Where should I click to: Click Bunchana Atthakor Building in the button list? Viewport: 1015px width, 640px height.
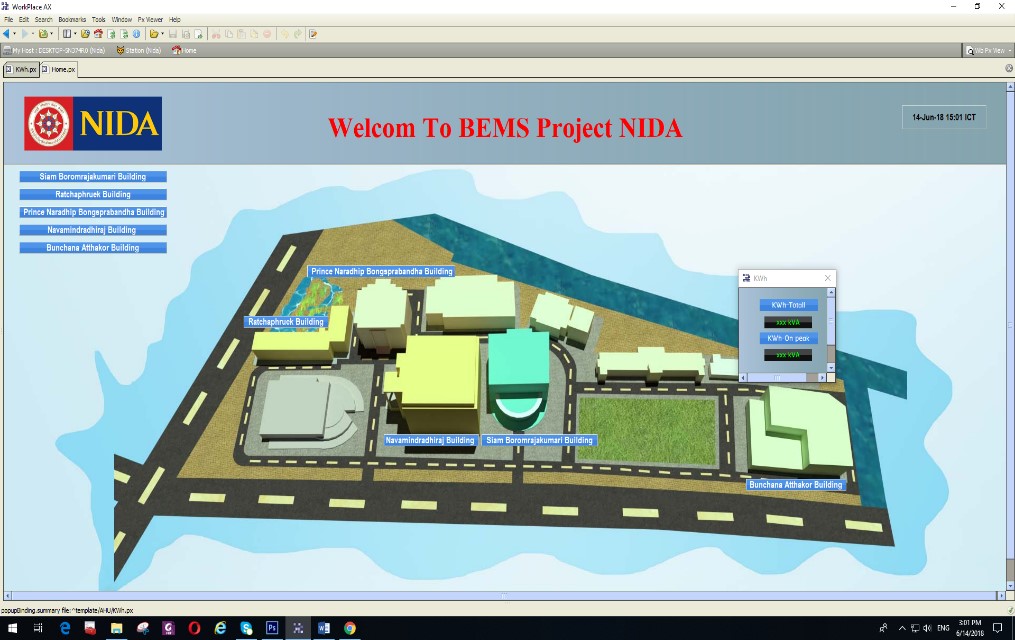pos(93,248)
